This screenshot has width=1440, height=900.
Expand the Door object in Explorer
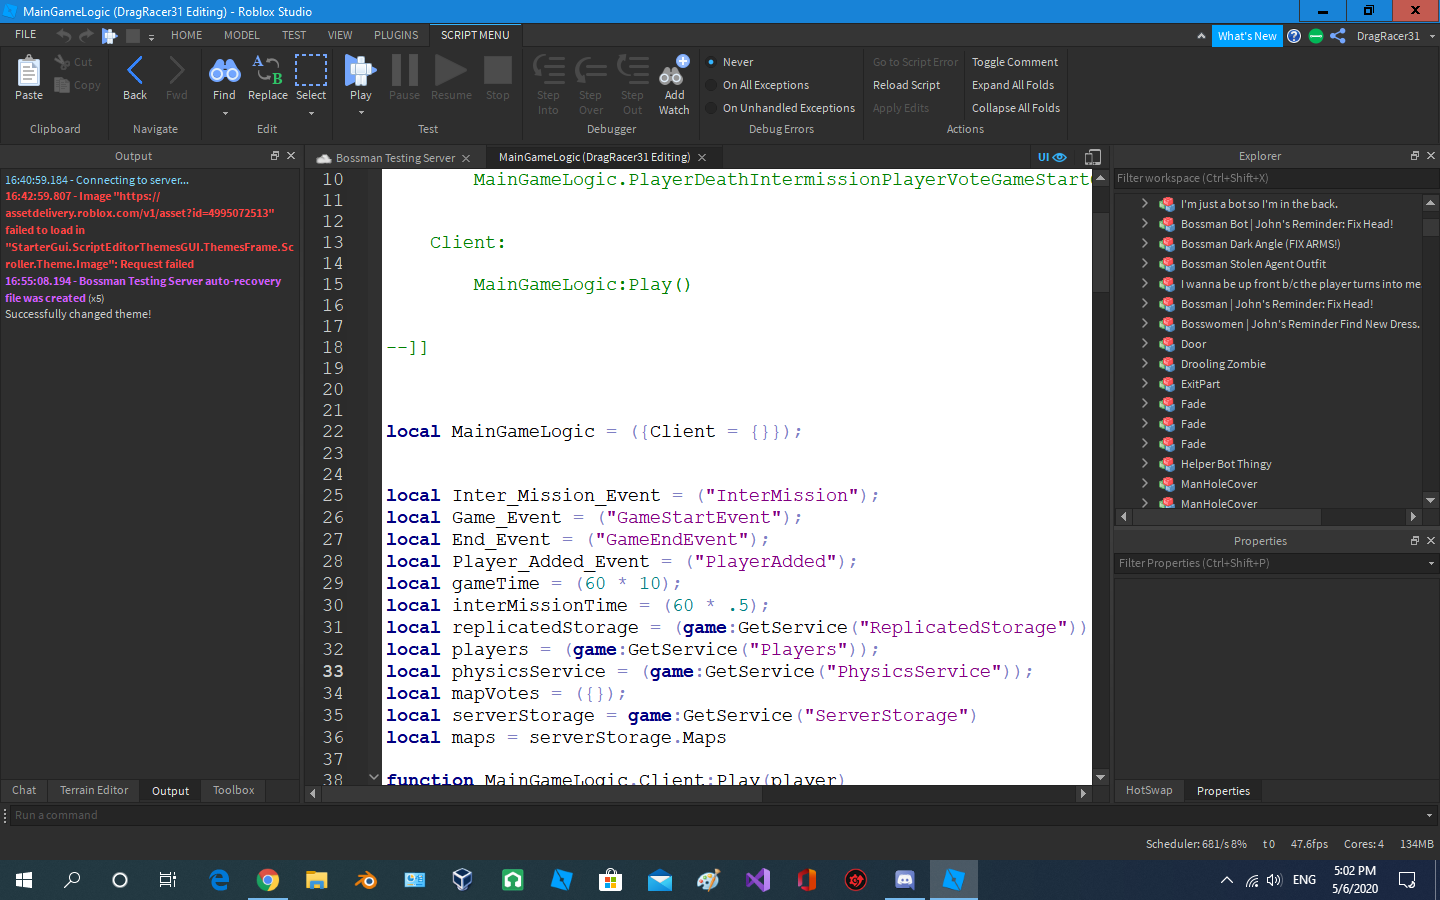click(1144, 343)
